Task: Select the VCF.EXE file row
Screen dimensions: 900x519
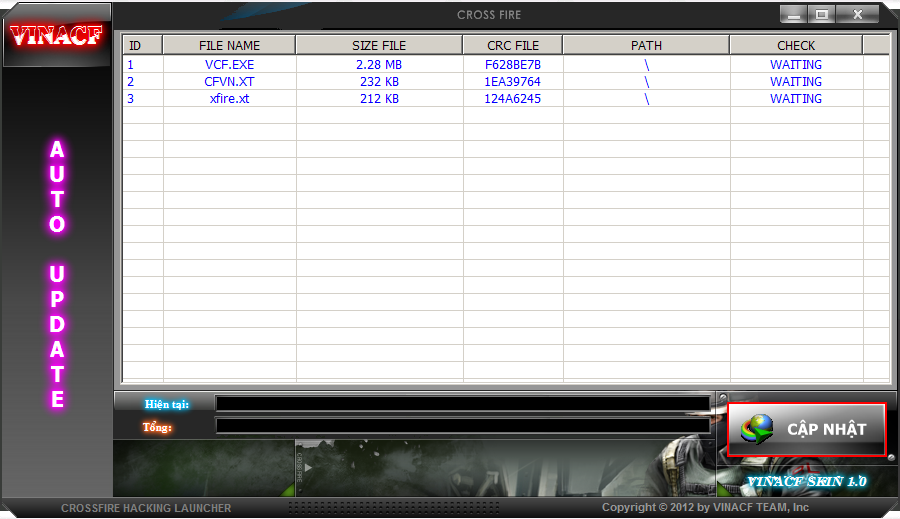Action: pos(506,64)
